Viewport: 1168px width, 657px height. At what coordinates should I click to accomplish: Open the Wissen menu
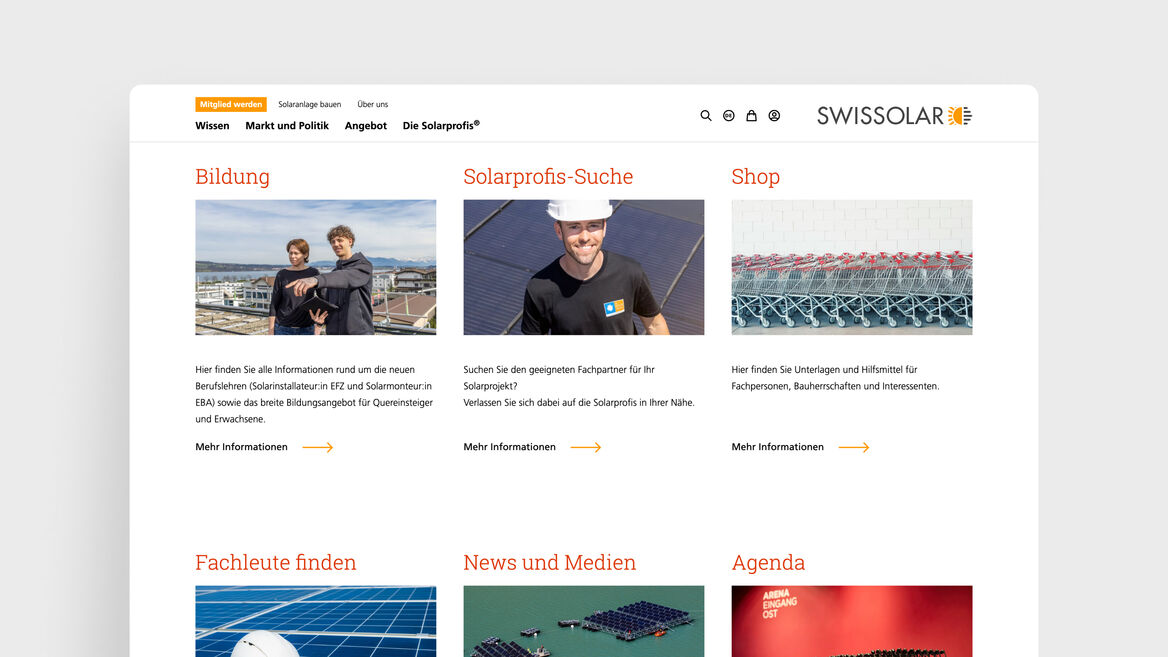(212, 126)
